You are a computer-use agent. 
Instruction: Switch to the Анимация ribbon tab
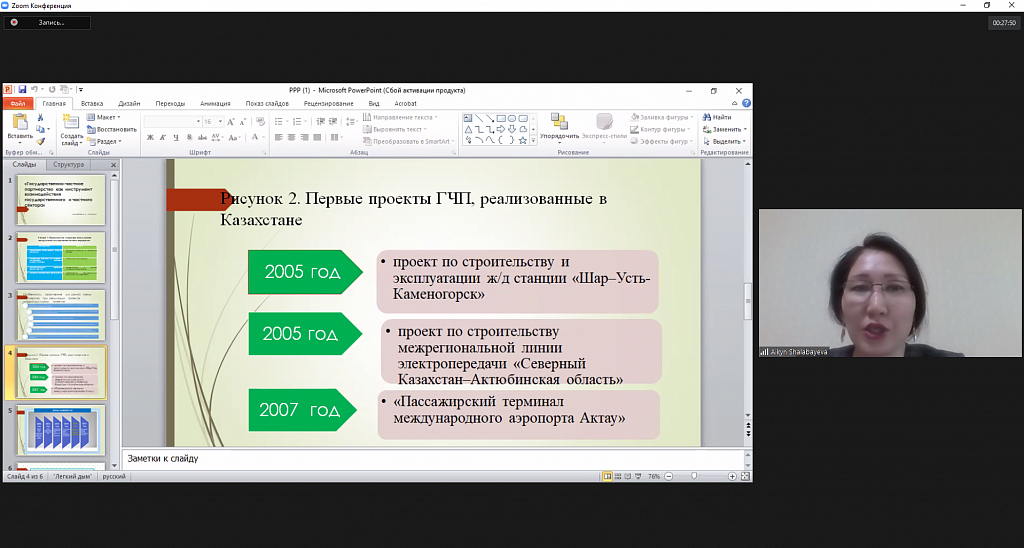pos(216,103)
